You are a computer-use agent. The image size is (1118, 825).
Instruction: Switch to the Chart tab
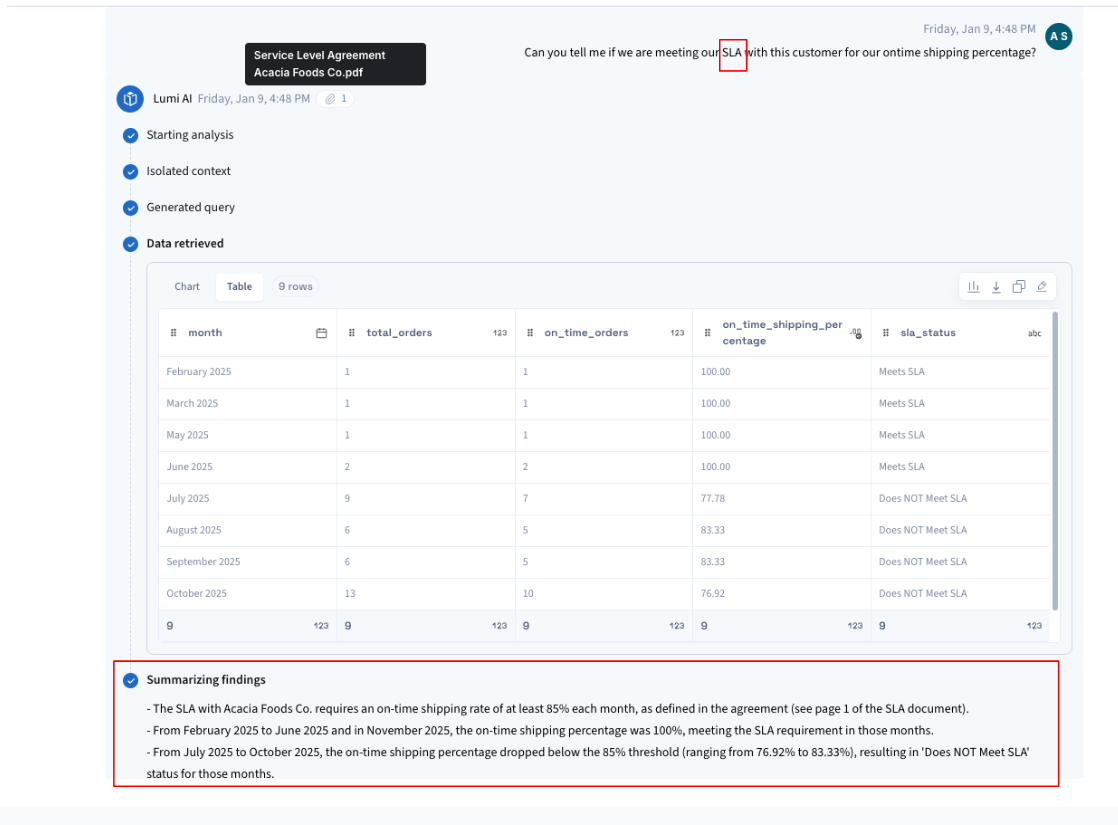pyautogui.click(x=187, y=287)
